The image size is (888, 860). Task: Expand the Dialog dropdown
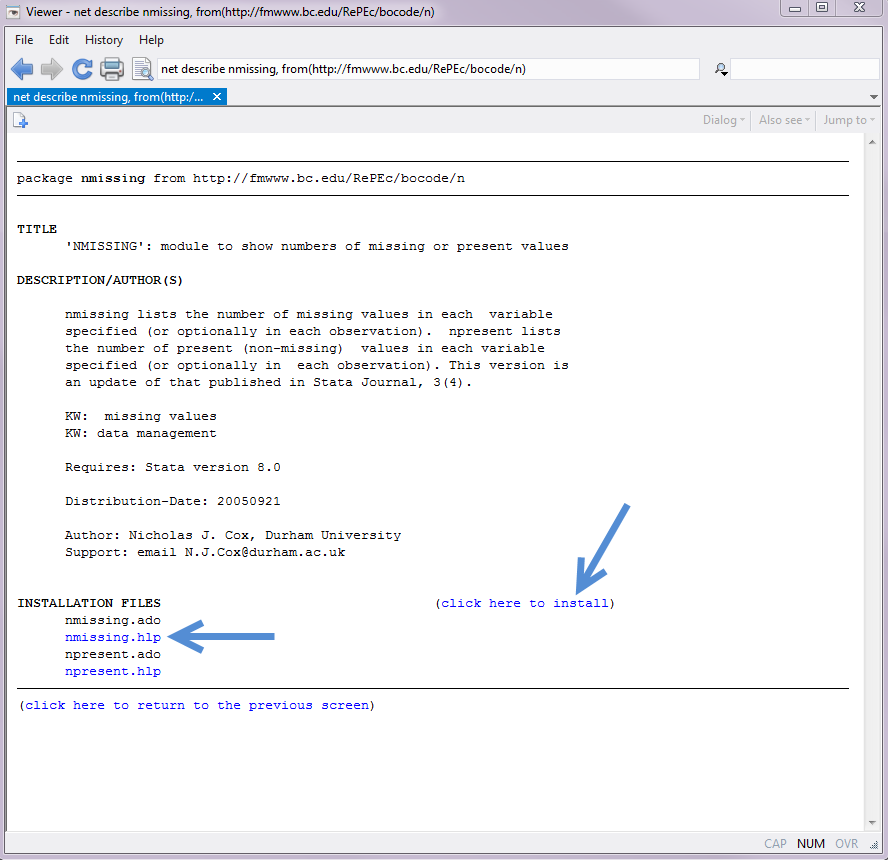tap(724, 120)
